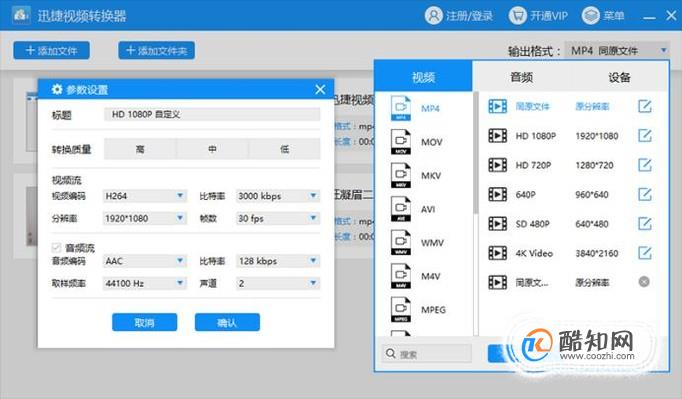Image resolution: width=682 pixels, height=399 pixels.
Task: Click the 搜索 format search field
Action: coord(427,354)
